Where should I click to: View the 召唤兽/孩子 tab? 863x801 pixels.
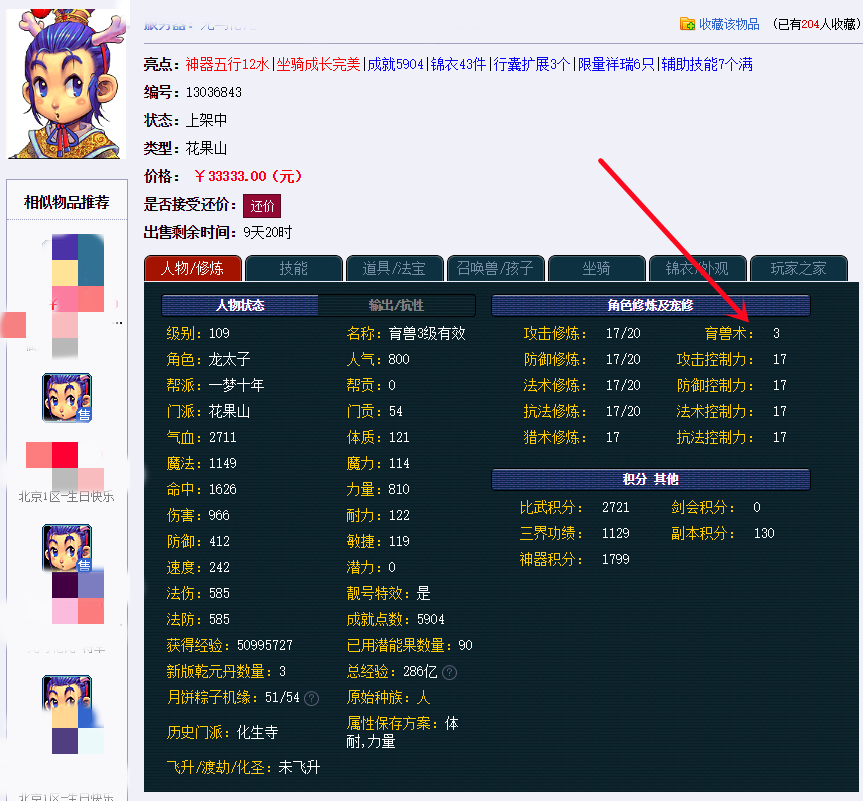click(494, 268)
